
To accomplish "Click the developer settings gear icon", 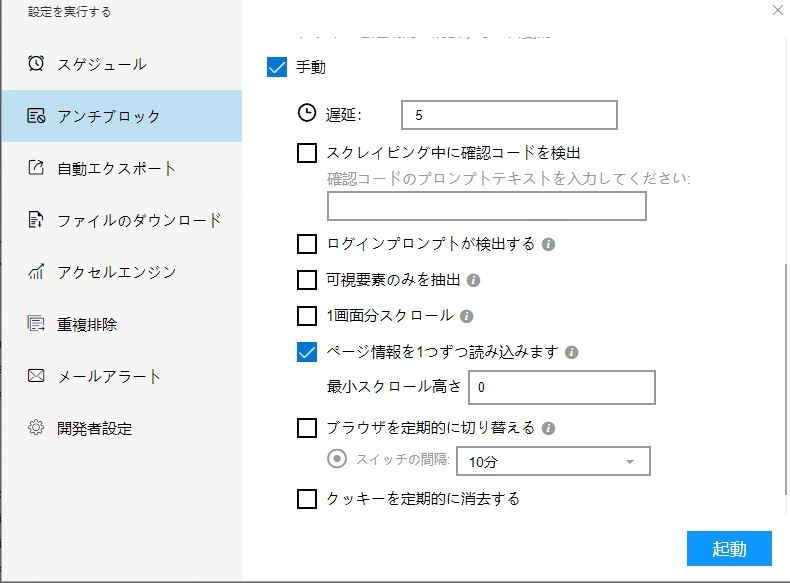I will 36,428.
